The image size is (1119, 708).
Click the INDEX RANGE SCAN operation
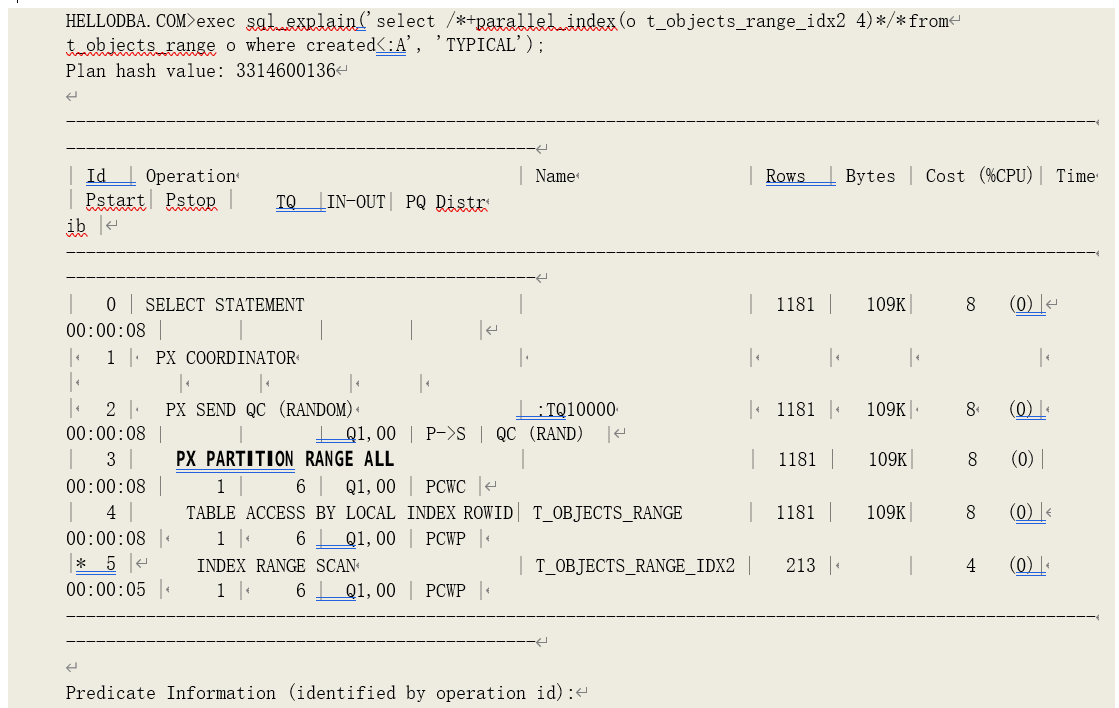coord(275,566)
